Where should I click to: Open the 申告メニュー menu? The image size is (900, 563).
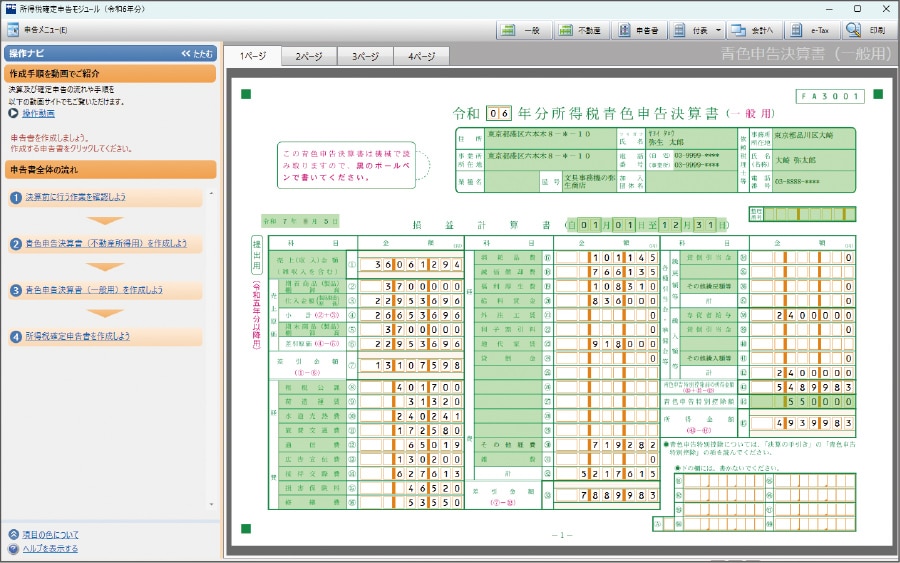(x=38, y=30)
